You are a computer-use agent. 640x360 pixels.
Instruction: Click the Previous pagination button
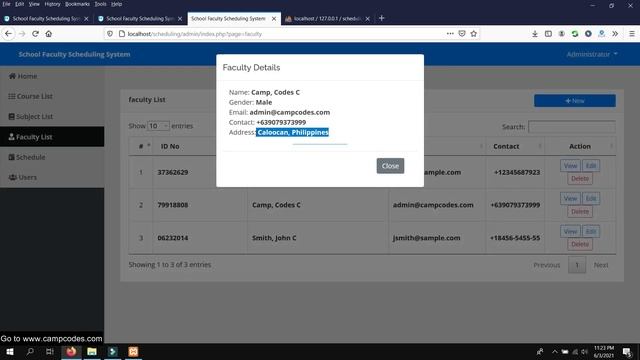pyautogui.click(x=547, y=265)
